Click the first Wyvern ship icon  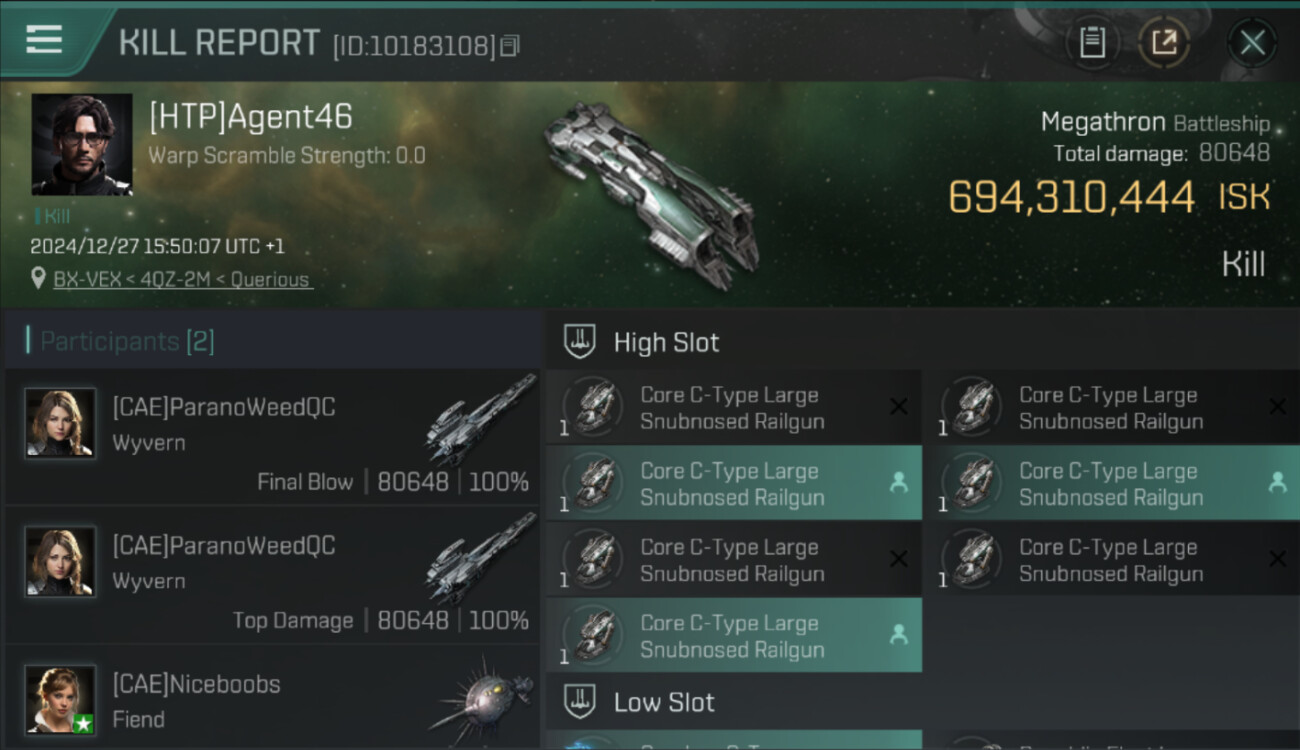click(482, 419)
